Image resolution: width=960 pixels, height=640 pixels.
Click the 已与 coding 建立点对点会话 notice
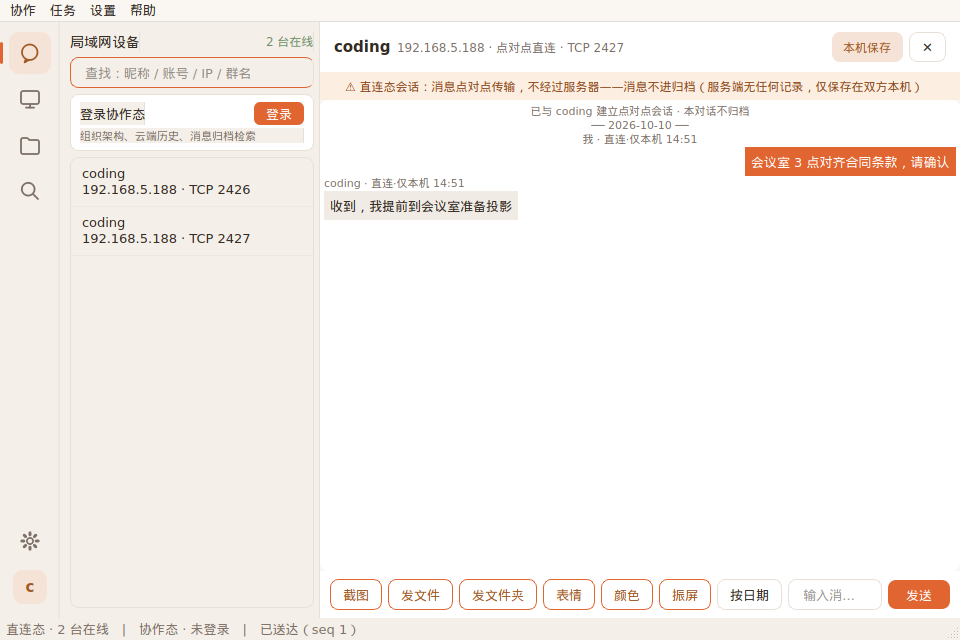(640, 111)
